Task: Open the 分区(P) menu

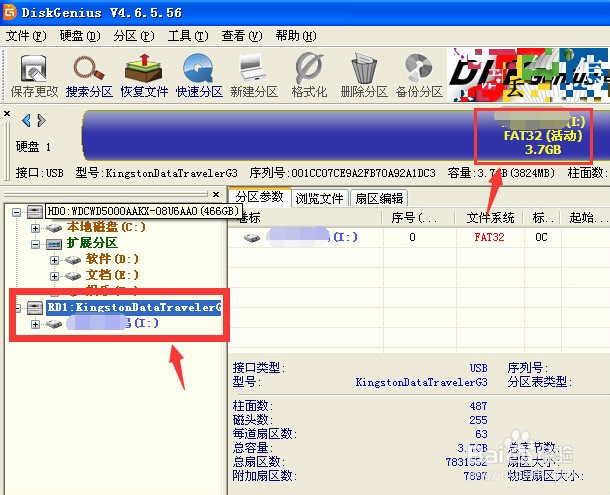Action: click(134, 36)
